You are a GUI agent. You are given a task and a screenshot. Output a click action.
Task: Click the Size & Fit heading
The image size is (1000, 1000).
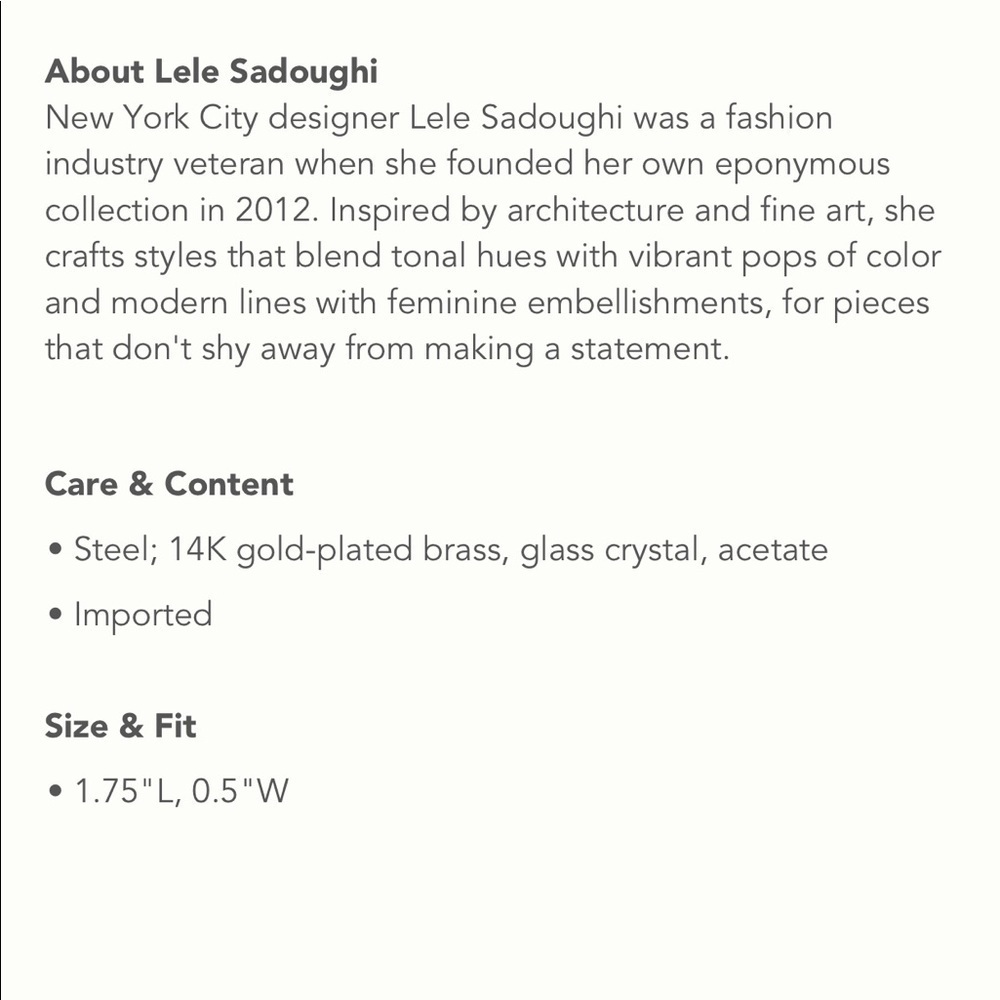coord(121,726)
